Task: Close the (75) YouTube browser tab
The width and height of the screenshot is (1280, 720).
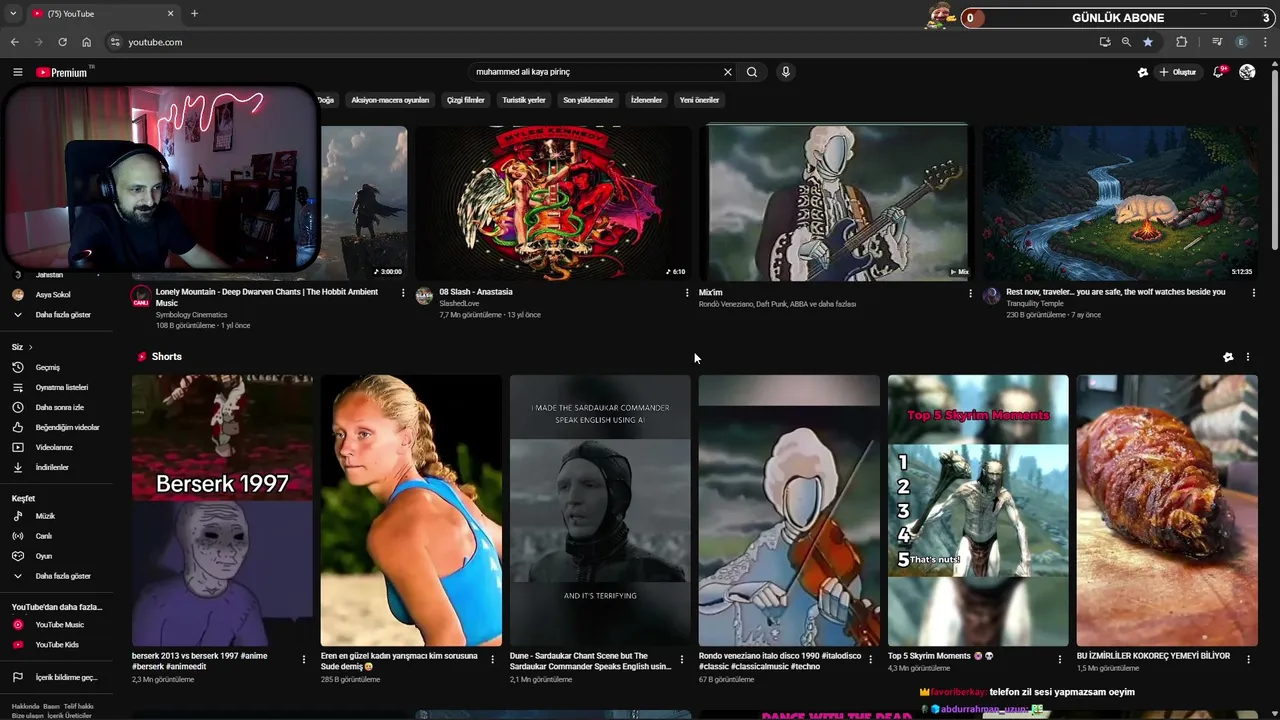Action: (170, 14)
